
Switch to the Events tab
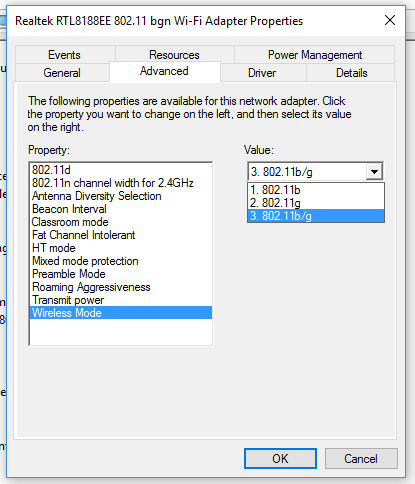coord(65,54)
